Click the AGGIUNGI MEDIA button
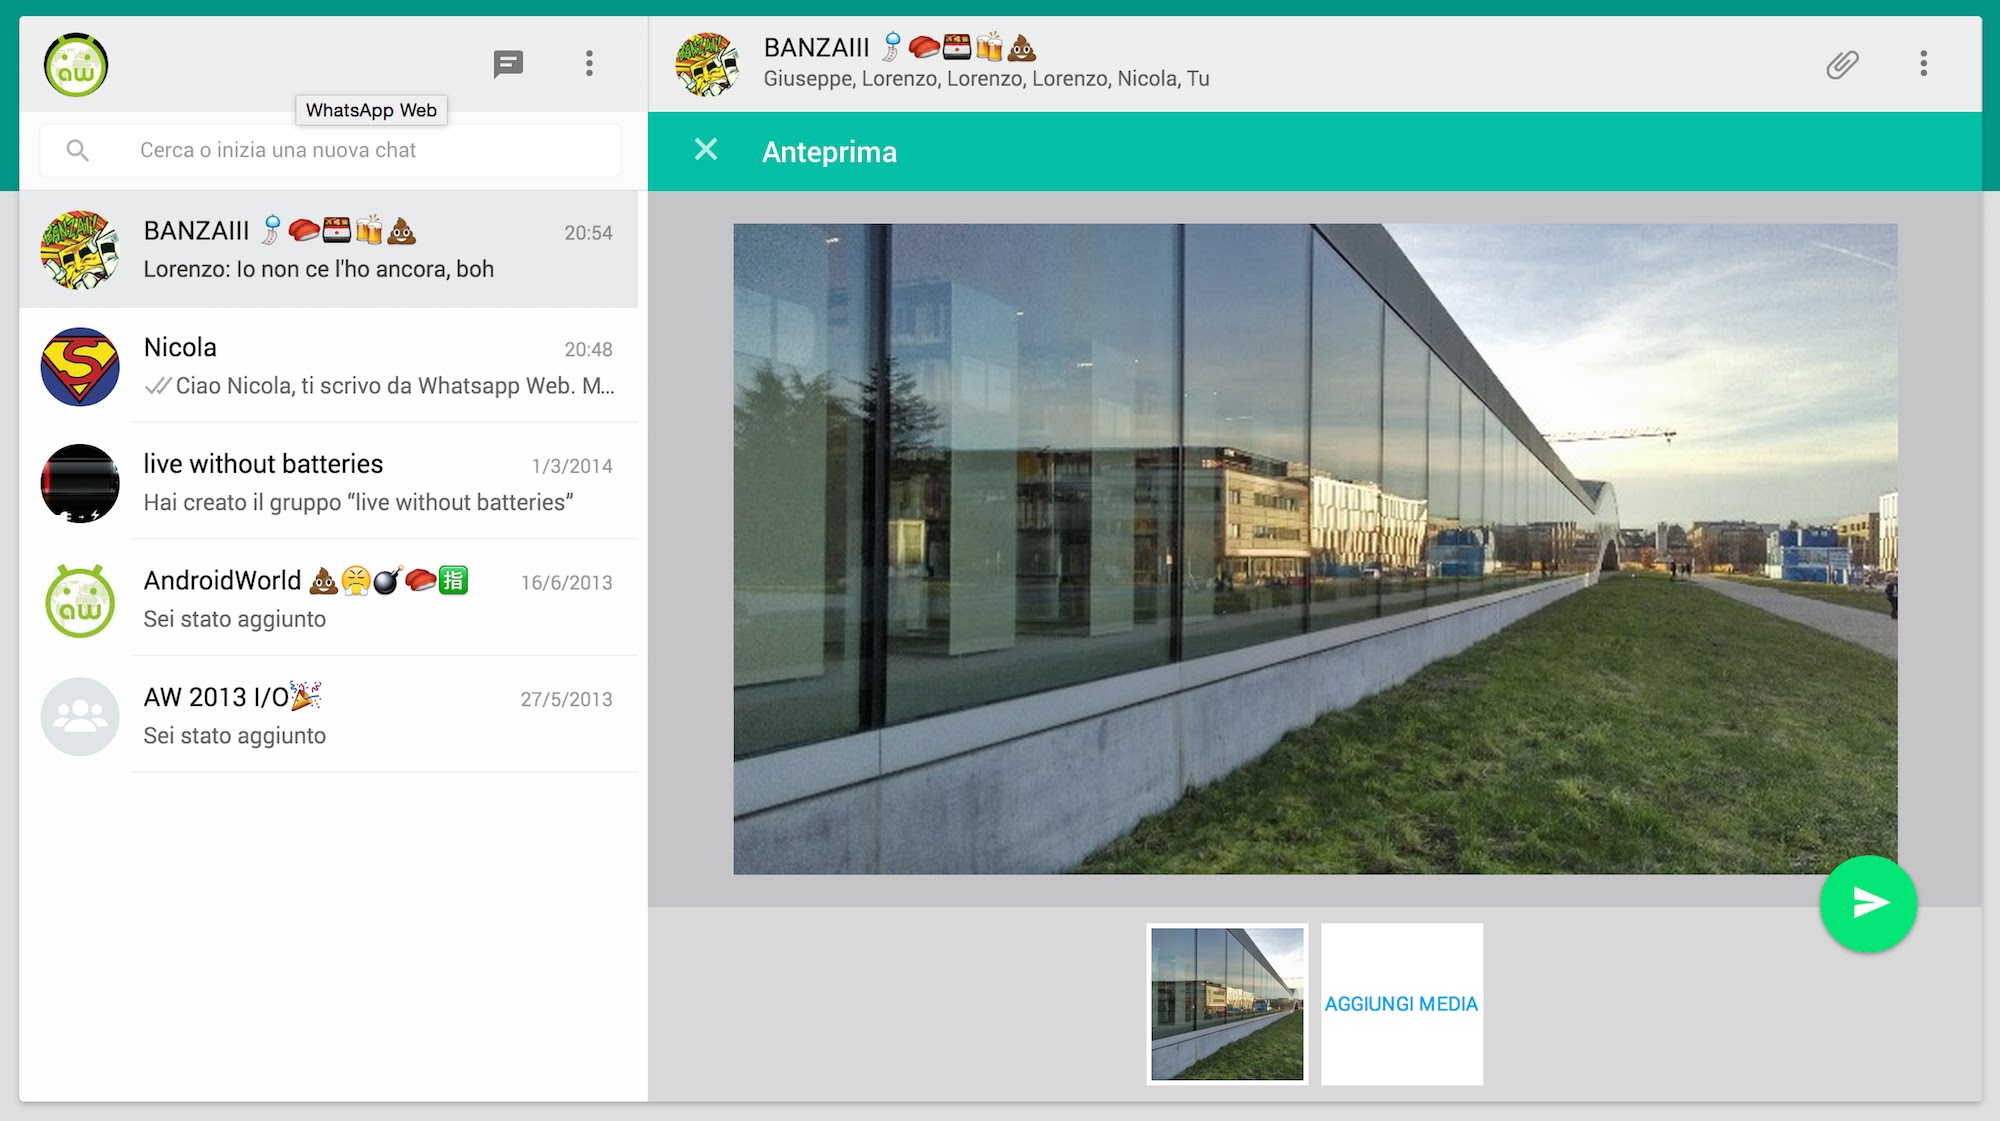 pyautogui.click(x=1401, y=1004)
